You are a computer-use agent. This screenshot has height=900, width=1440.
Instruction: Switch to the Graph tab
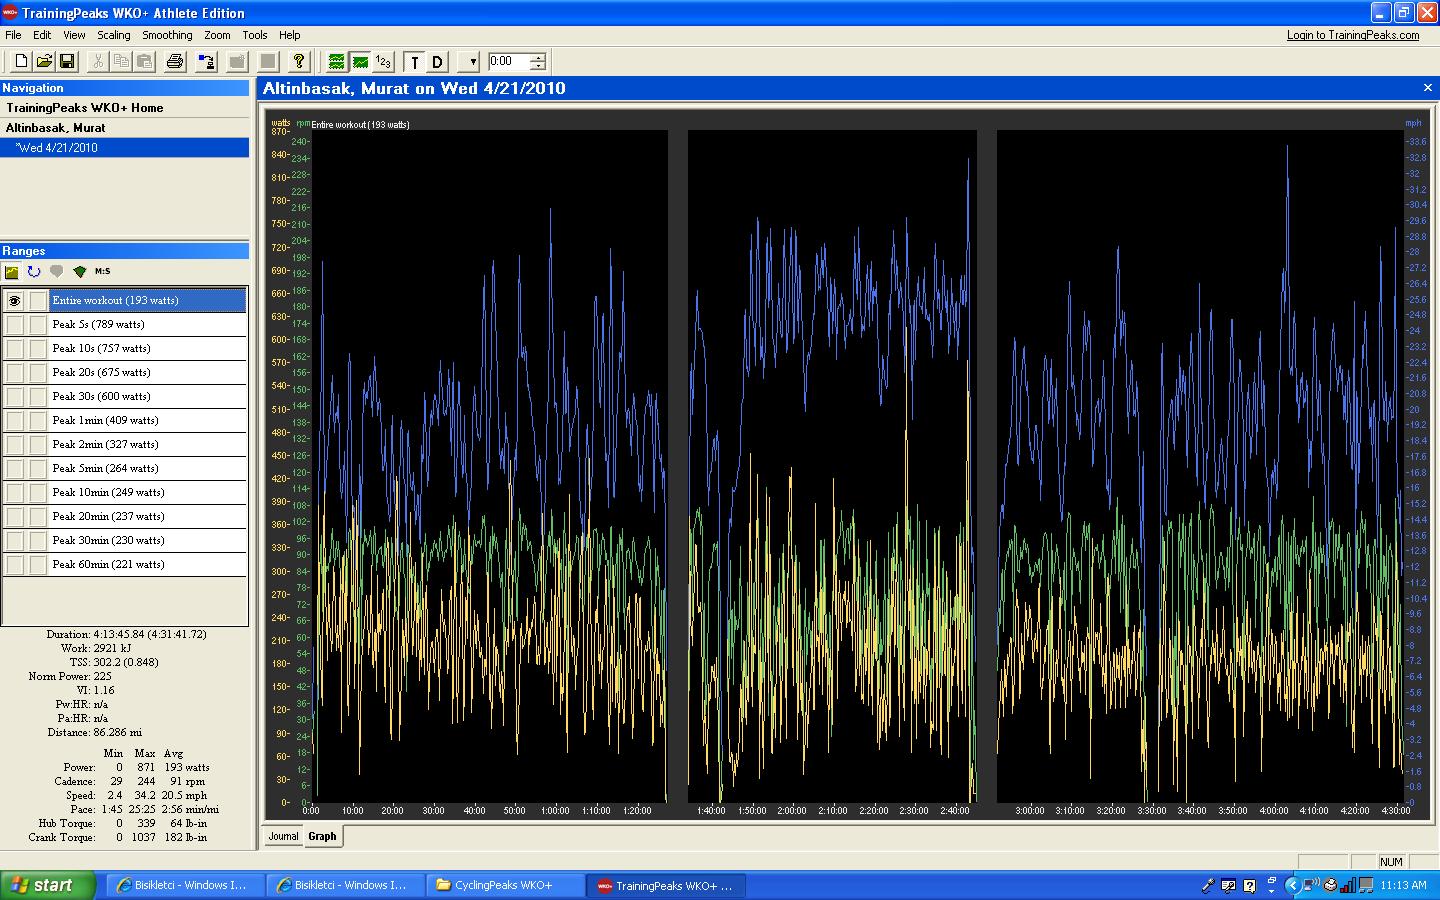[x=322, y=836]
